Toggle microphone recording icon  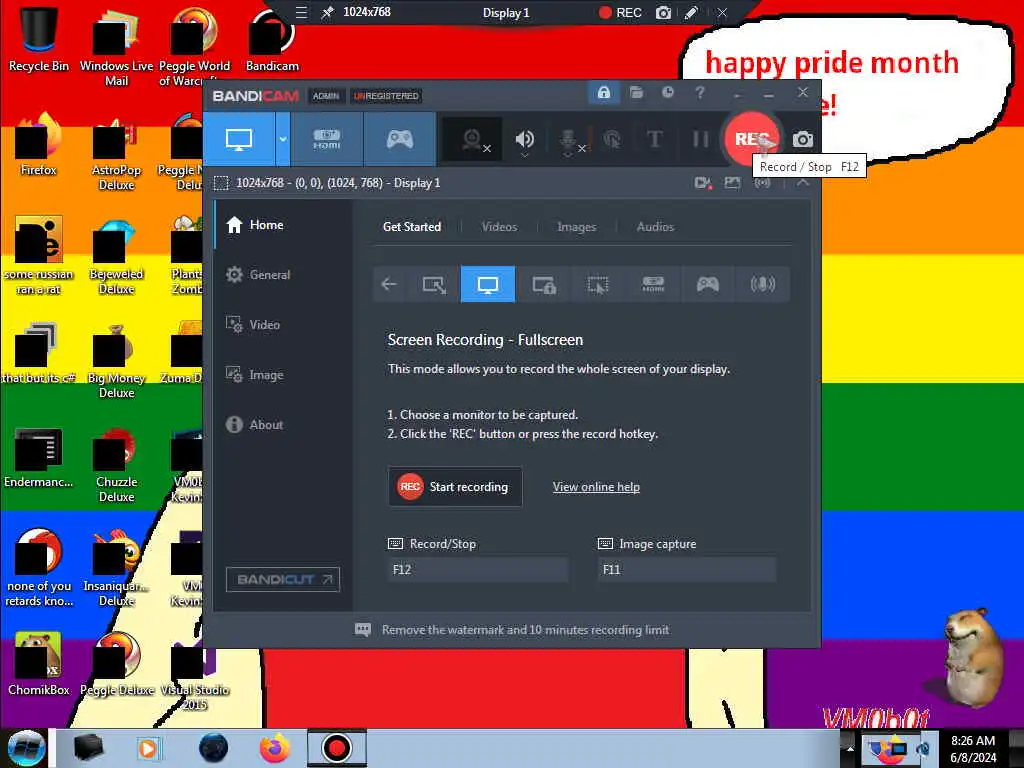pyautogui.click(x=569, y=139)
